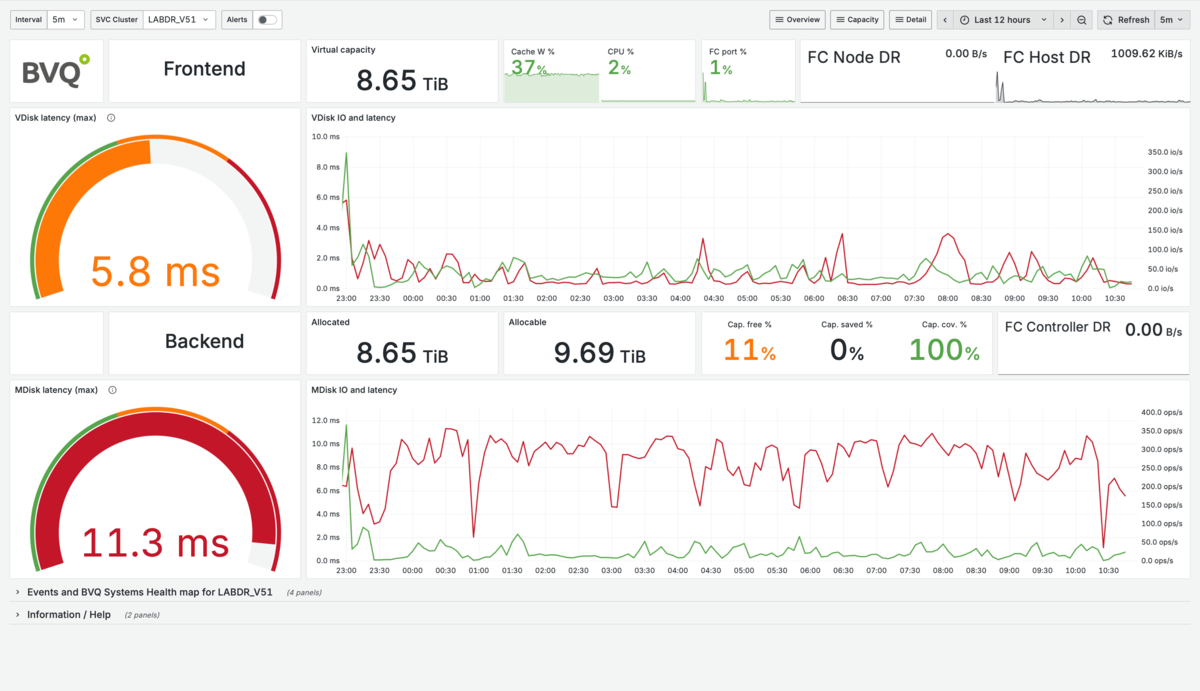Open the SVC Cluster LABDR_V51 dropdown
Screen dimensions: 1200x691
click(178, 20)
